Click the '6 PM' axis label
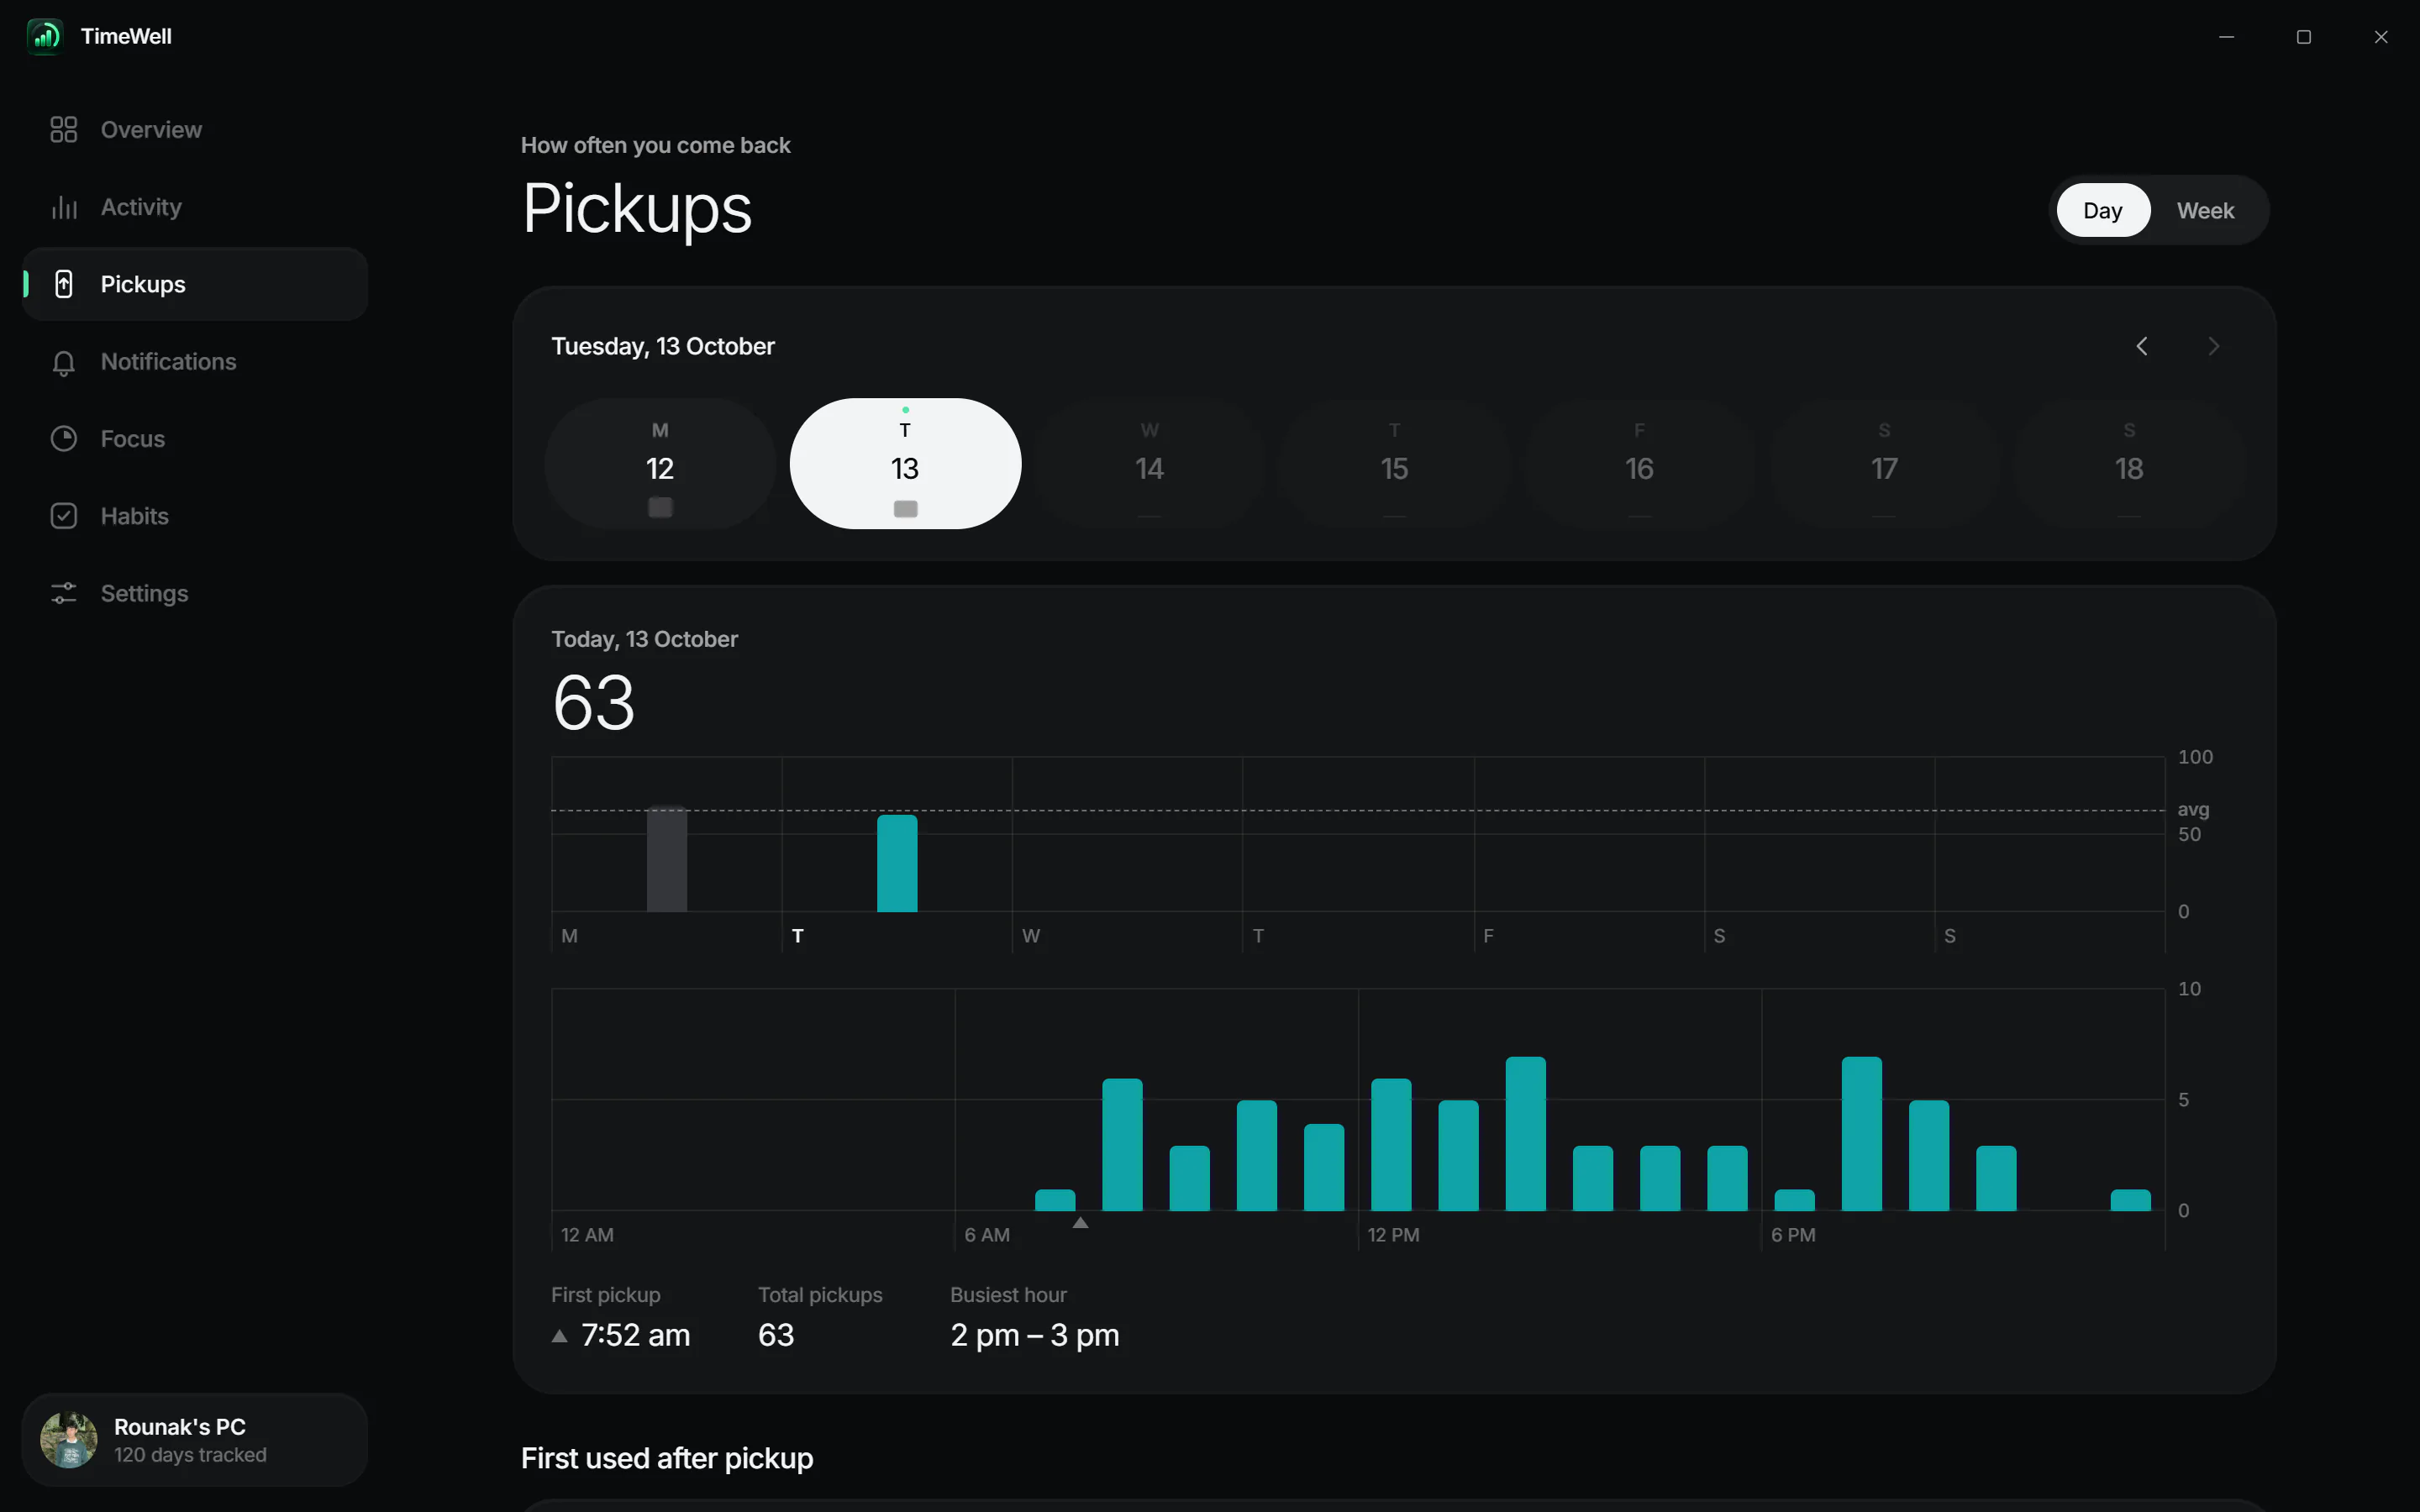The image size is (2420, 1512). tap(1793, 1235)
